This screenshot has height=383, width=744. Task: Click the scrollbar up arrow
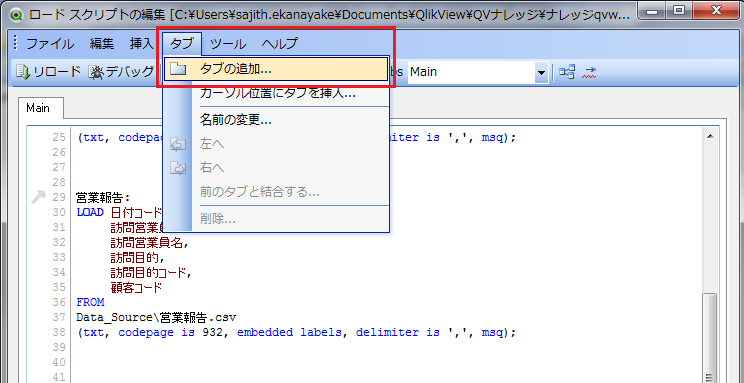710,137
